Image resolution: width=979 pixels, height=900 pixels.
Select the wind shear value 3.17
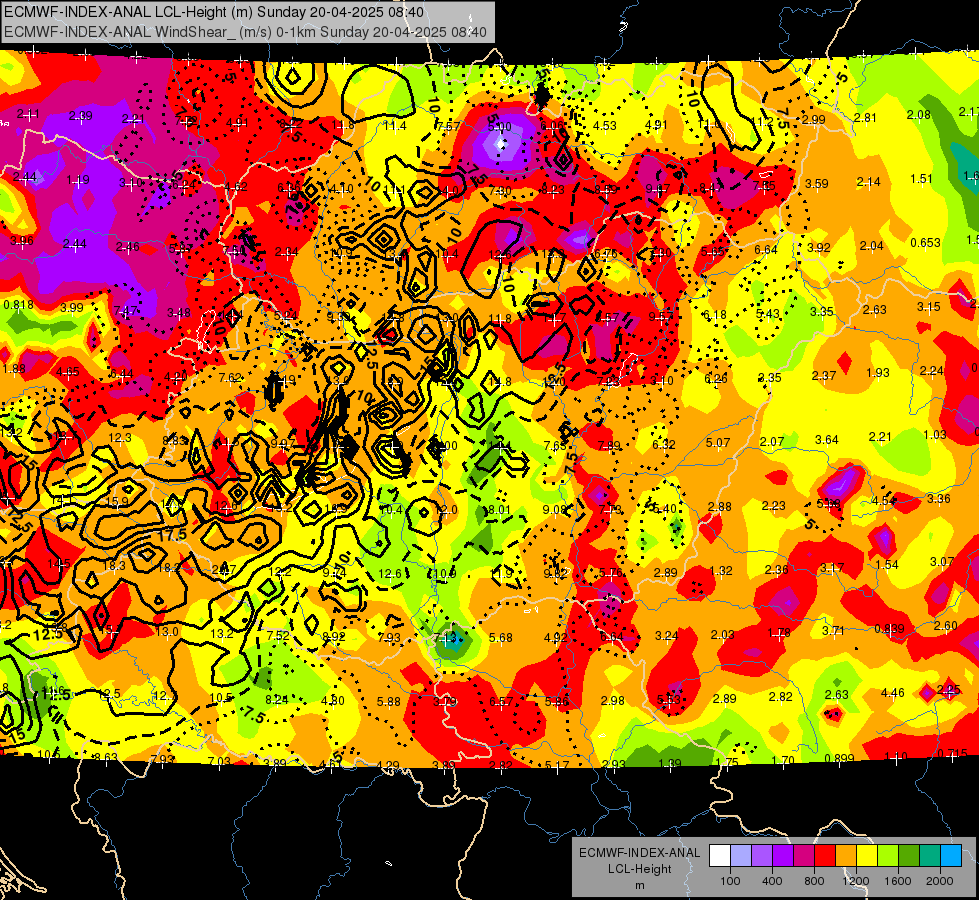pos(832,568)
